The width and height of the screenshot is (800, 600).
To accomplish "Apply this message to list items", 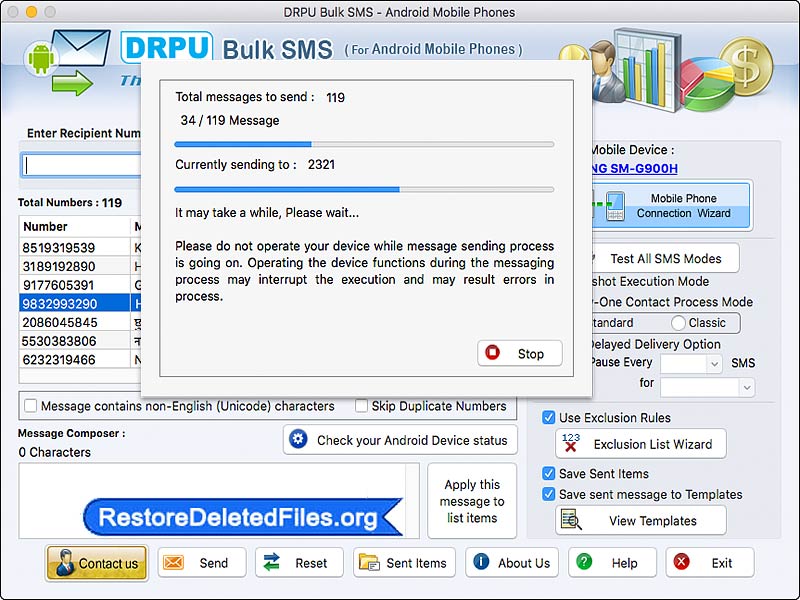I will click(x=472, y=501).
